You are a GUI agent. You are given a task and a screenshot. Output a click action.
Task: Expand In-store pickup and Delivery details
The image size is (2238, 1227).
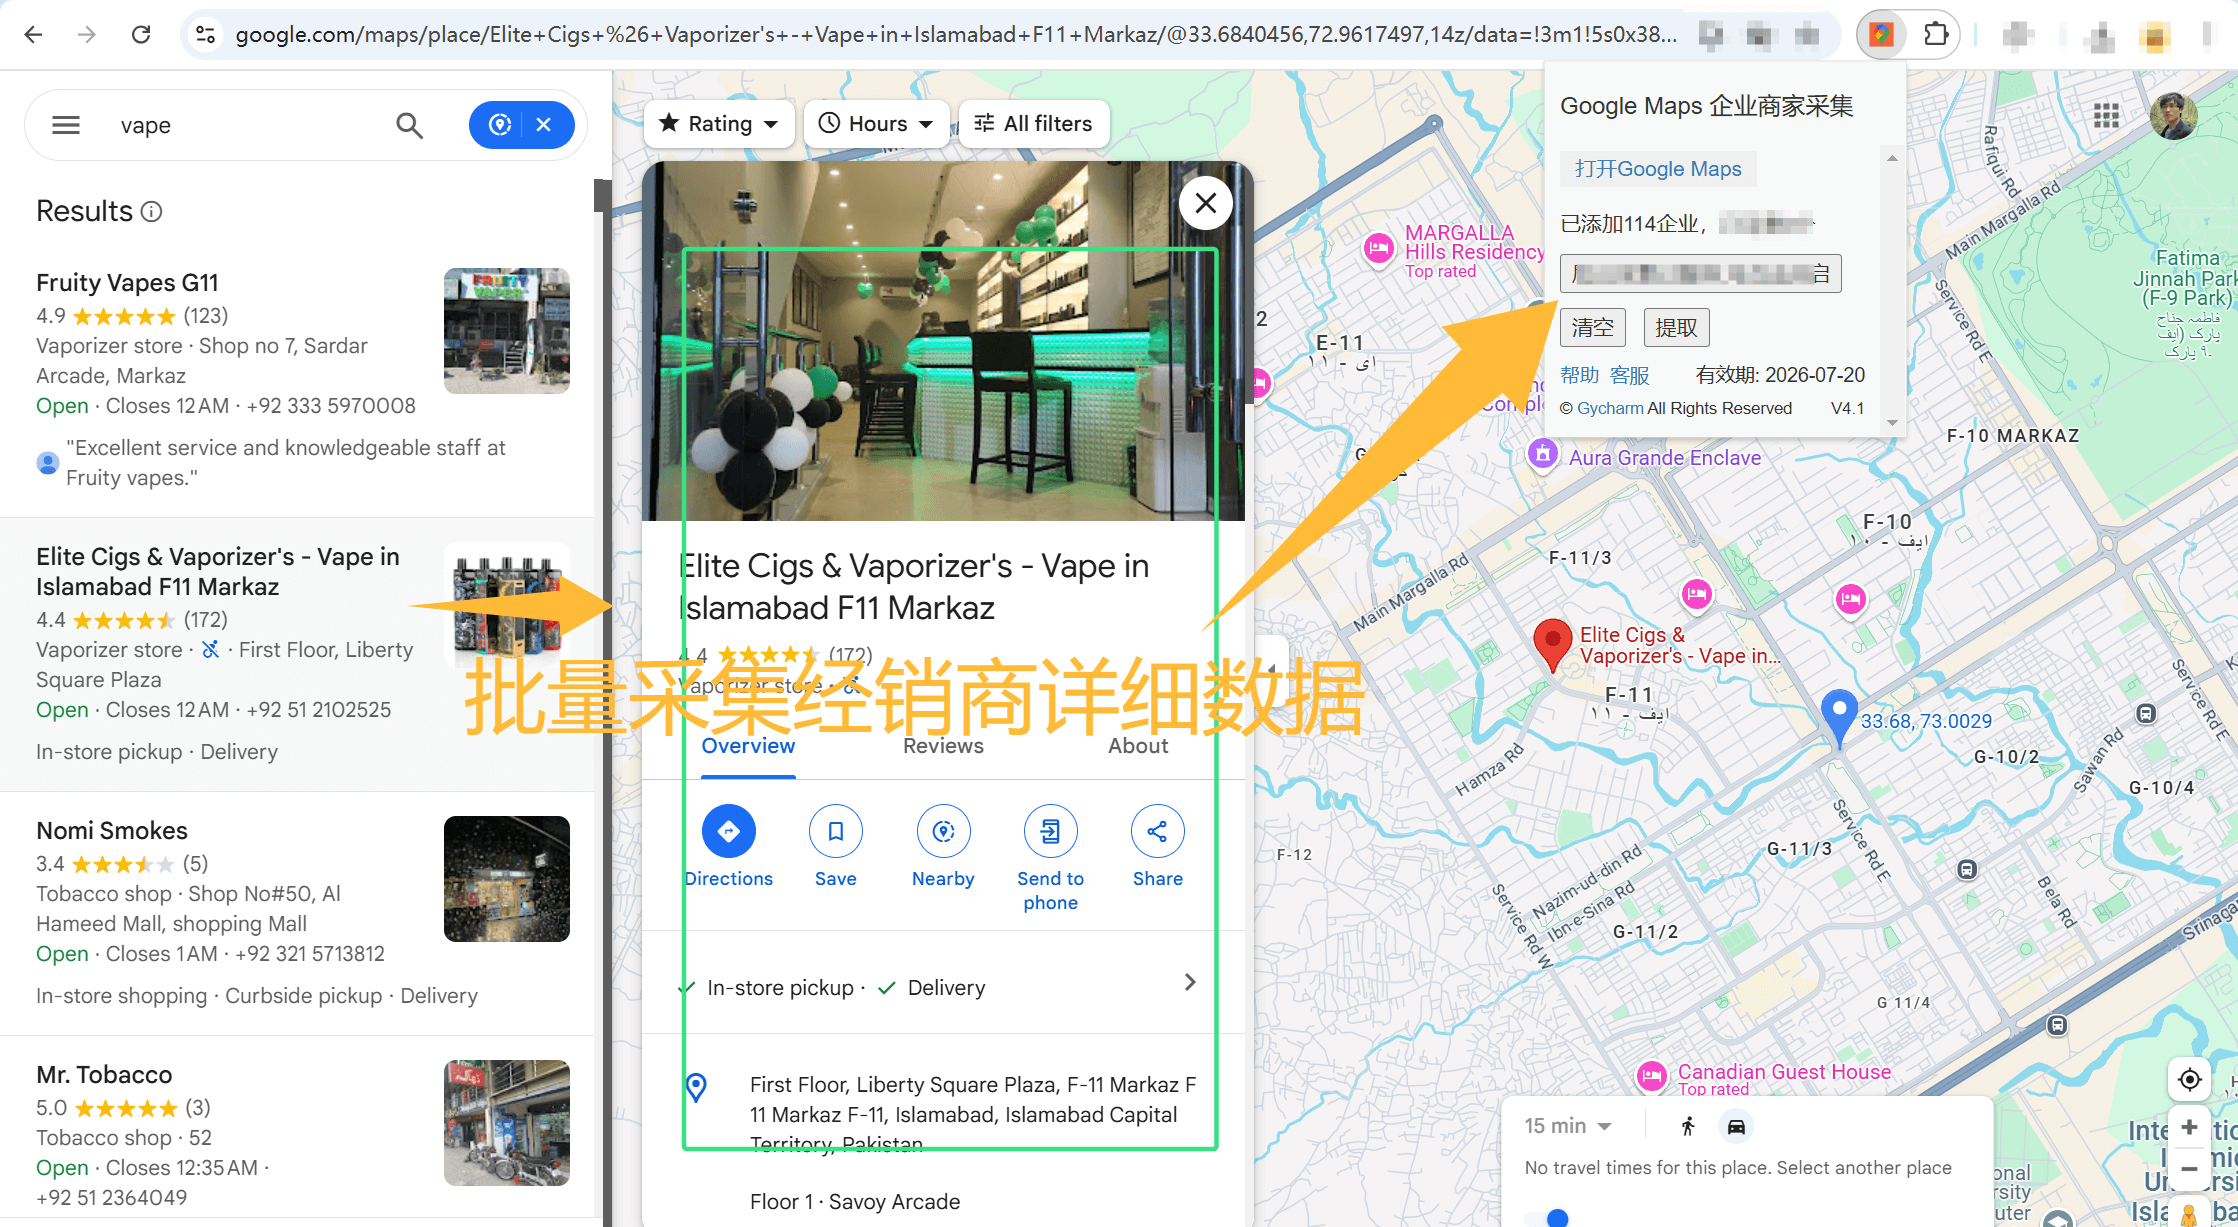[x=1190, y=983]
